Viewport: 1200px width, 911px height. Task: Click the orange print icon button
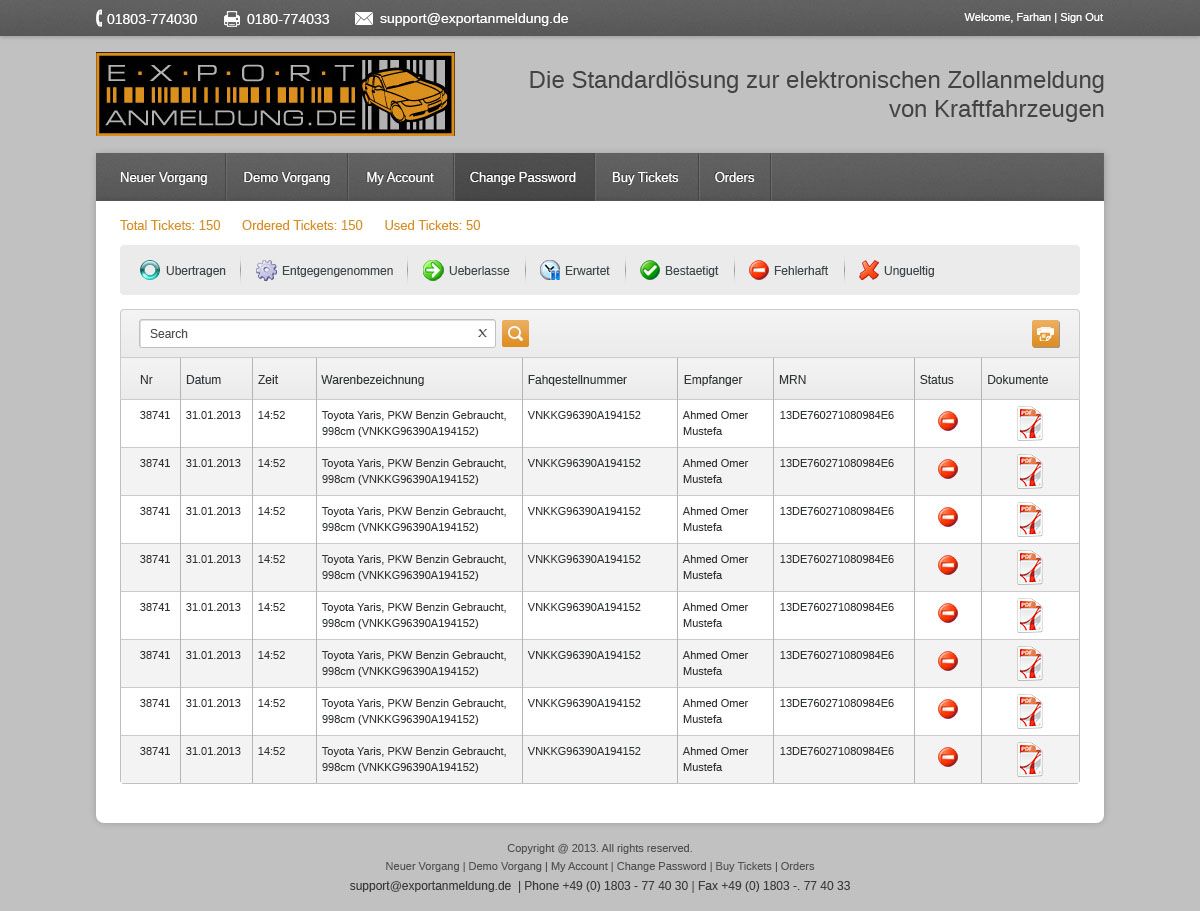(1045, 334)
